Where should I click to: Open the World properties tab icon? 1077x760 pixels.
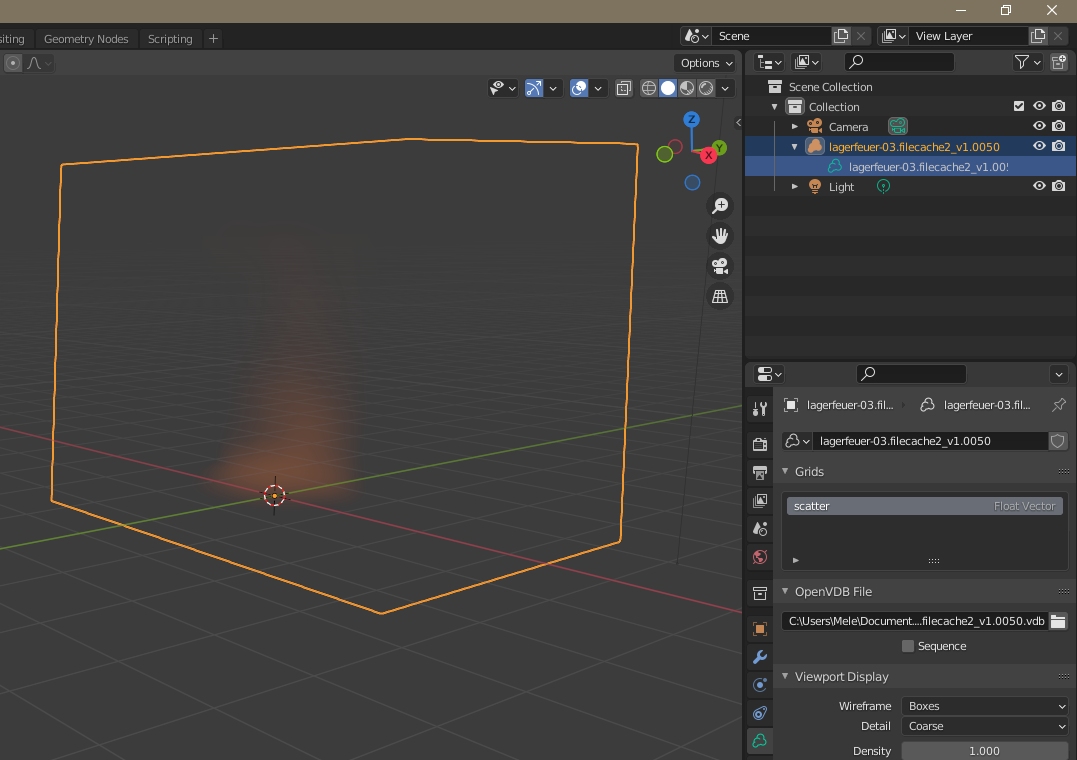tap(760, 556)
